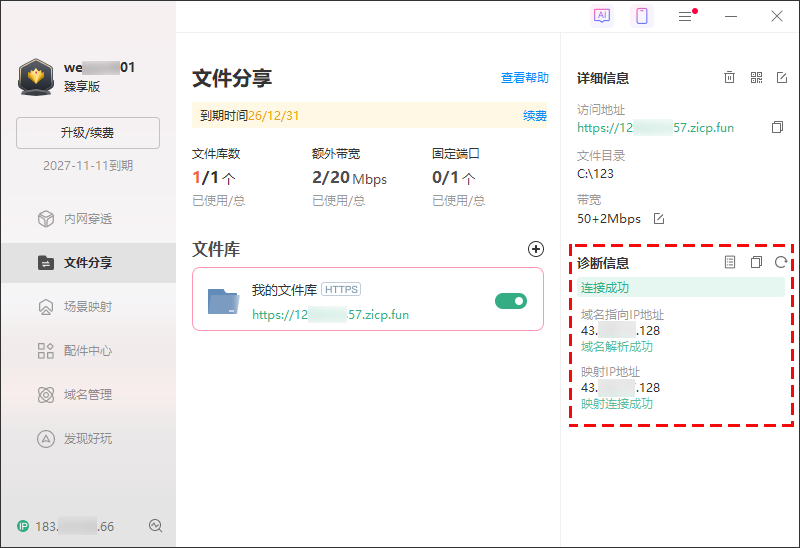Copy the access address URL
The width and height of the screenshot is (800, 548).
pos(777,128)
